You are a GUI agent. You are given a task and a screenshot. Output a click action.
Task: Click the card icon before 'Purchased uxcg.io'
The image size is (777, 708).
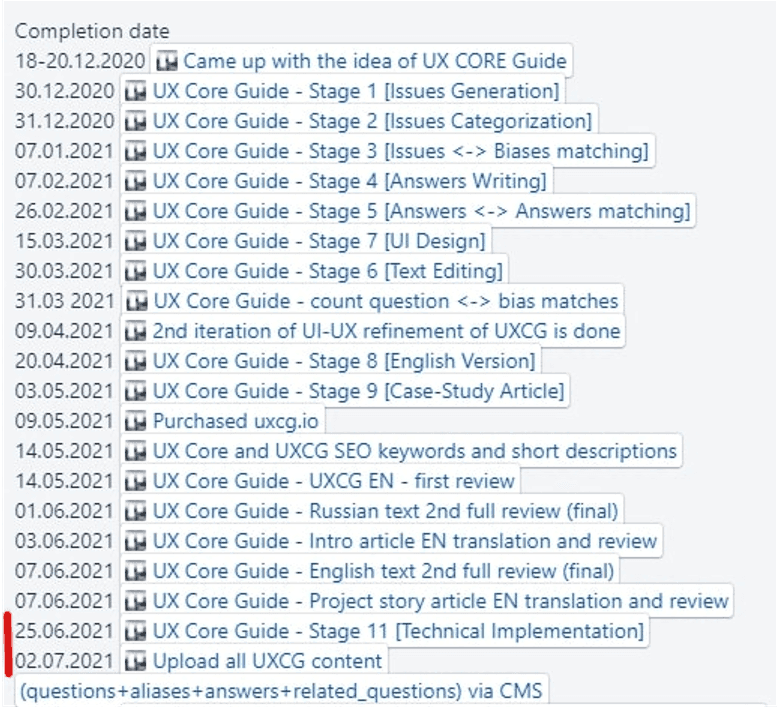tap(137, 422)
